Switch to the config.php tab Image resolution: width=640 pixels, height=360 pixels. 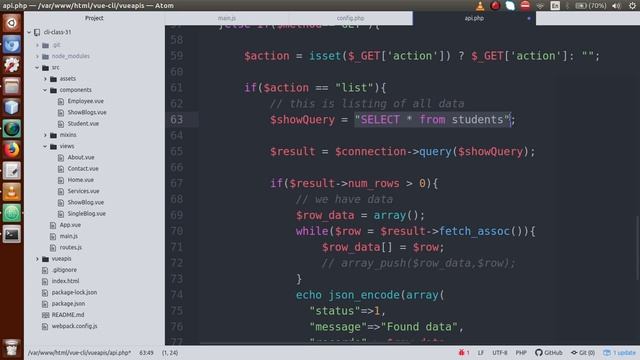[351, 18]
